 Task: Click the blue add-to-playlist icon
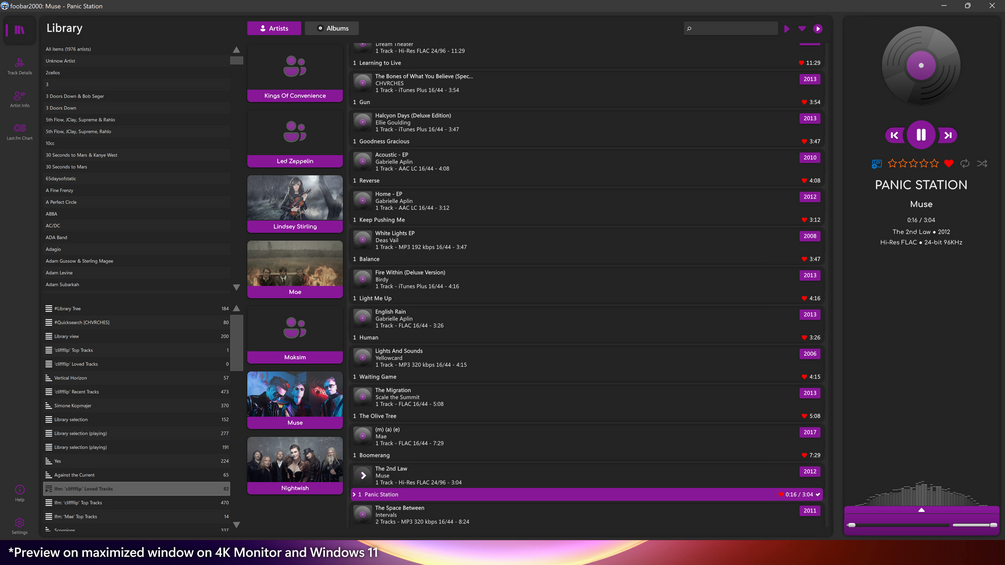(876, 164)
